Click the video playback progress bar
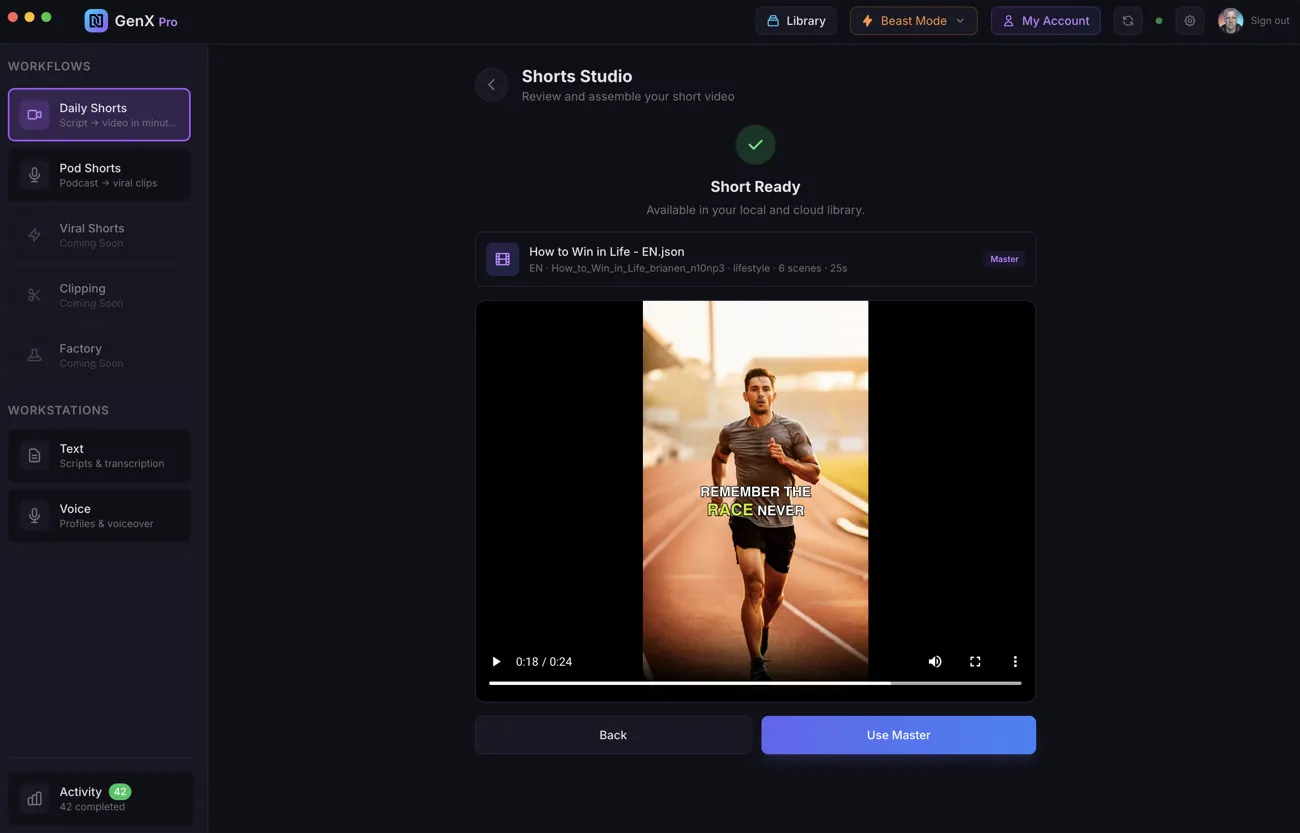The height and width of the screenshot is (833, 1300). tap(754, 683)
